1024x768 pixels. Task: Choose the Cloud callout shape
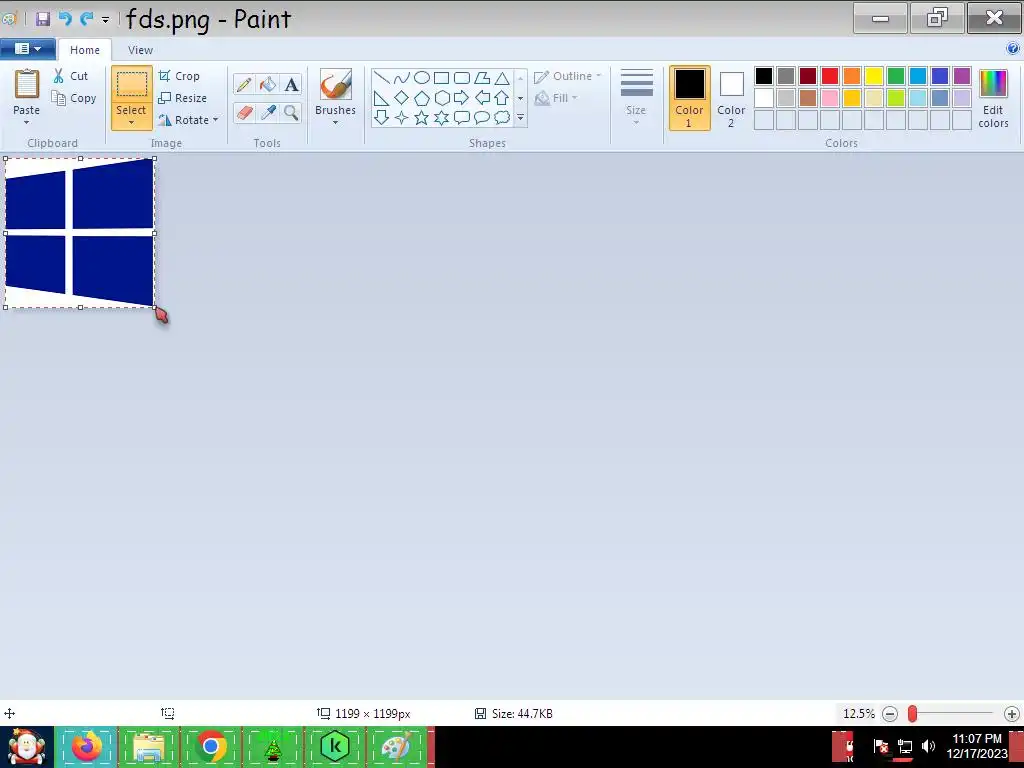tap(502, 118)
